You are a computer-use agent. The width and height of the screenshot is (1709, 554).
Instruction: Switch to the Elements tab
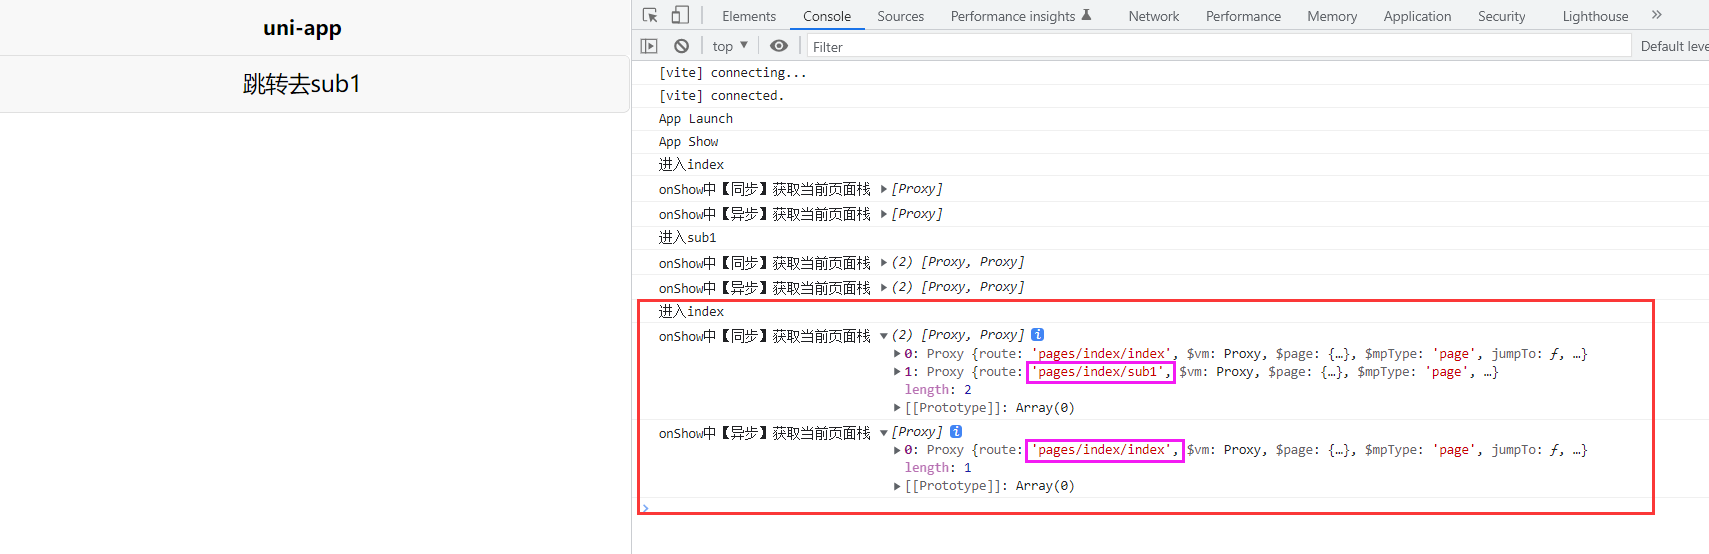(x=749, y=16)
